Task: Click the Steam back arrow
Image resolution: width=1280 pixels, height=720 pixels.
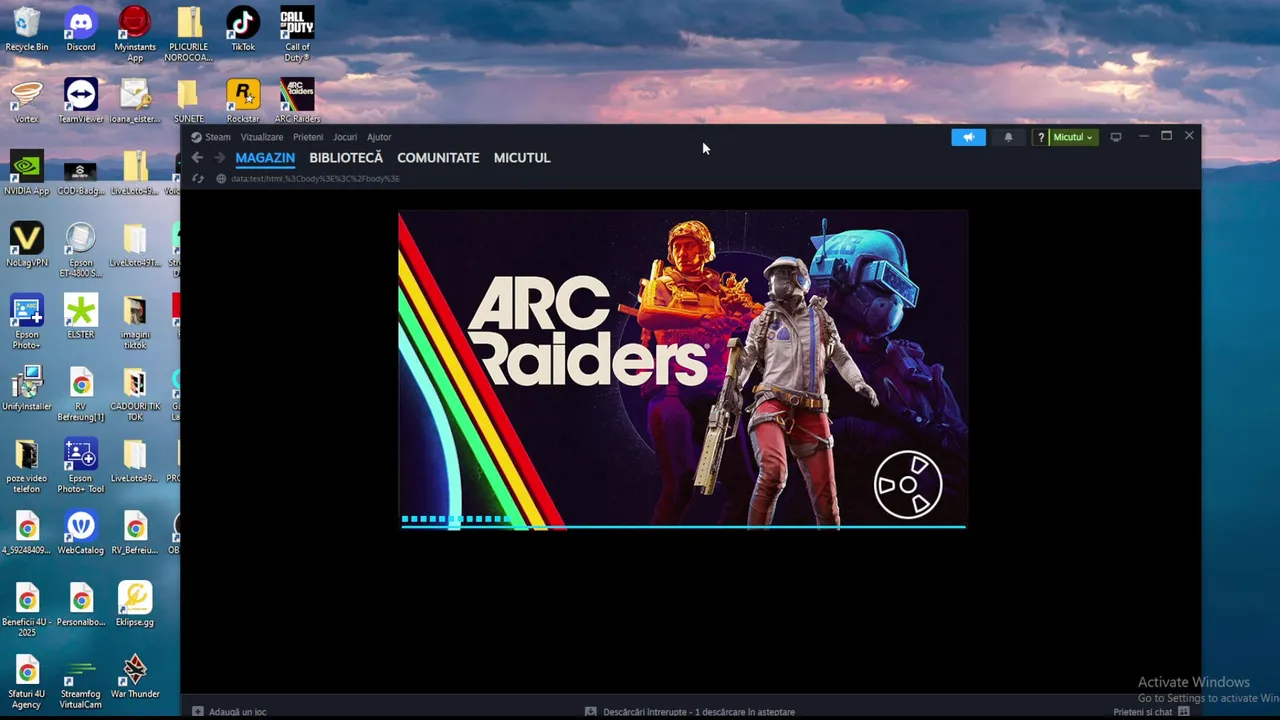Action: pos(197,158)
